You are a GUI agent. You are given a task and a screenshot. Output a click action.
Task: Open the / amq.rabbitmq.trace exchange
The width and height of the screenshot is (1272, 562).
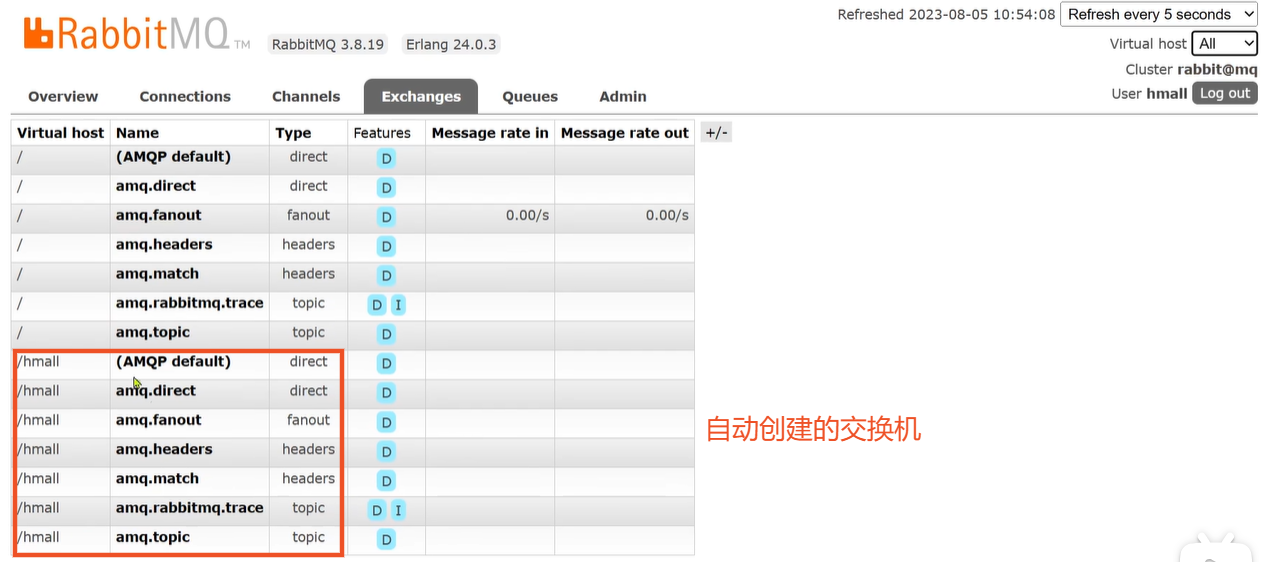point(190,302)
